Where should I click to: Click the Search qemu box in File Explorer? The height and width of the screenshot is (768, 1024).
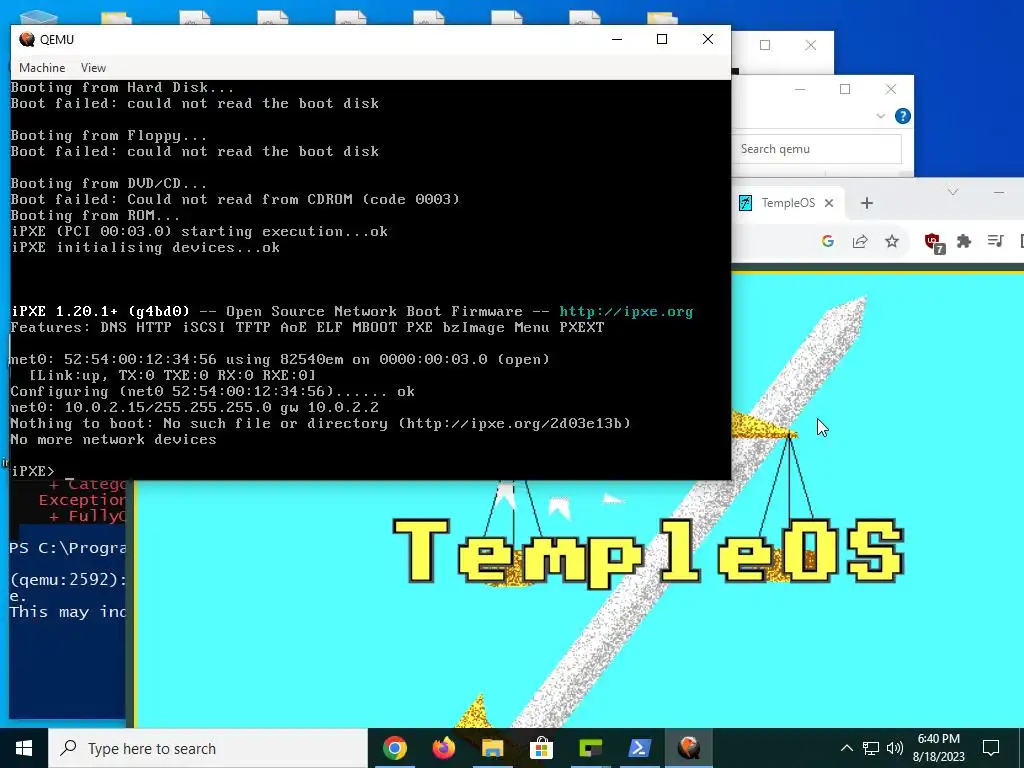click(x=816, y=149)
